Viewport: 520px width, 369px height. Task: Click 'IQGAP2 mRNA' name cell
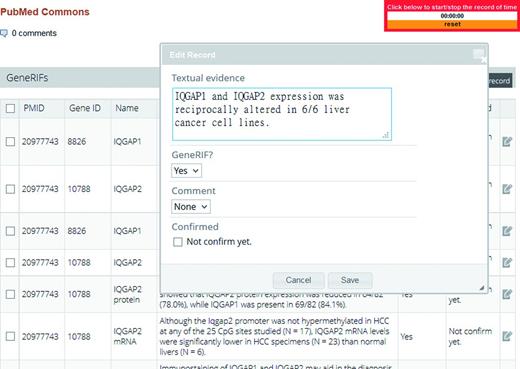pyautogui.click(x=128, y=336)
